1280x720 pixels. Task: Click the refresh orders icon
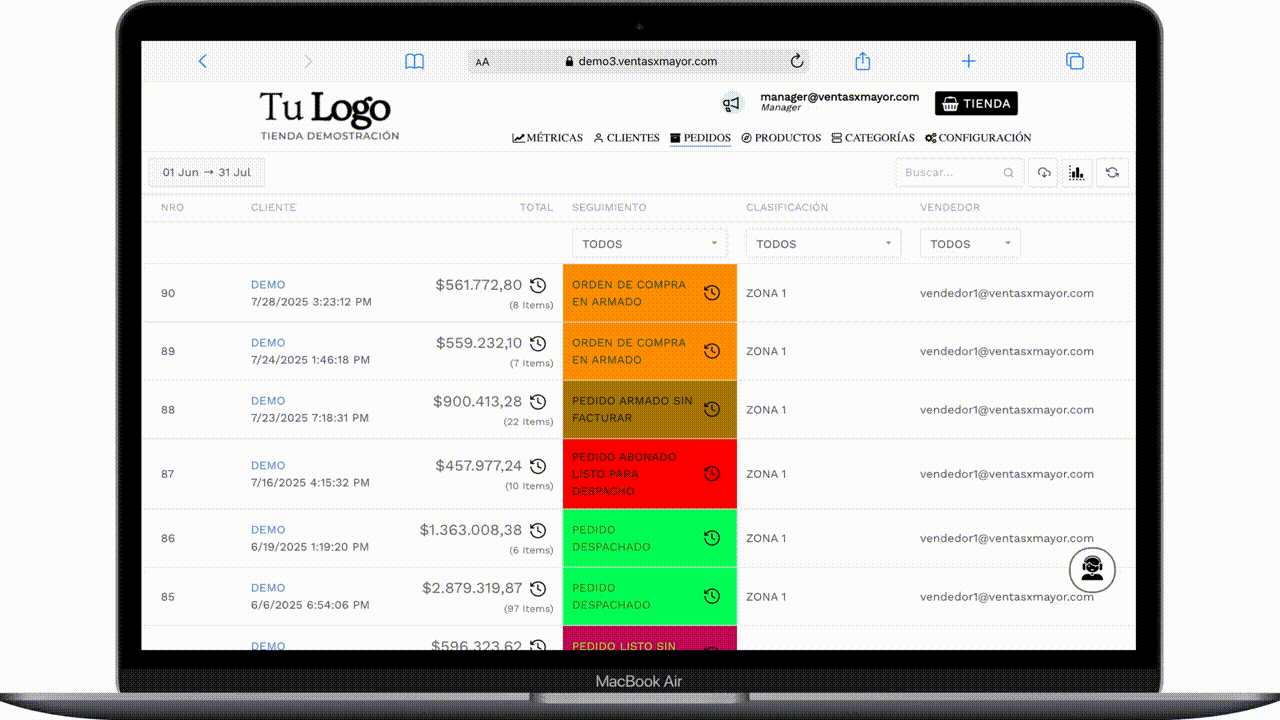point(1112,172)
